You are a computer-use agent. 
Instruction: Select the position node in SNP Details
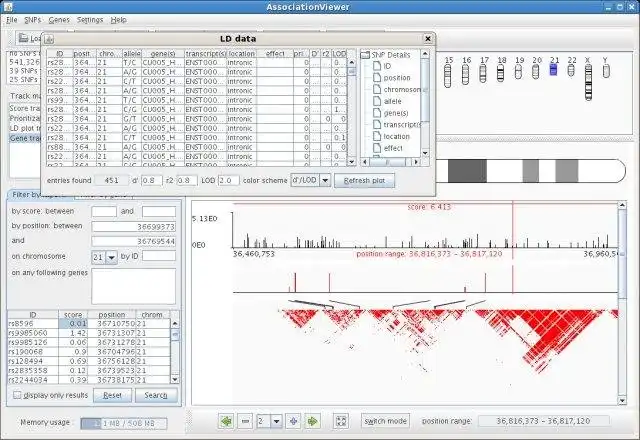point(391,78)
